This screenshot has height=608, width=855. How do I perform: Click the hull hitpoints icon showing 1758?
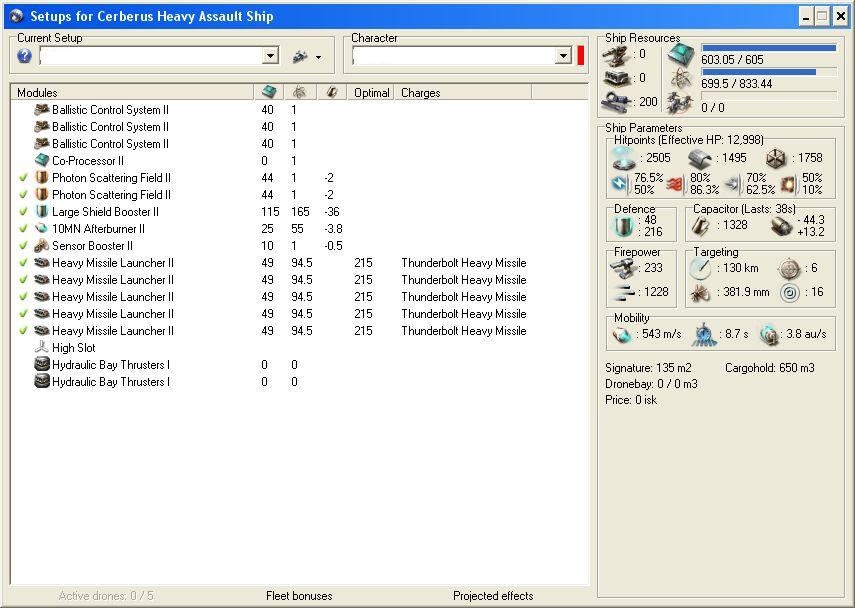(775, 158)
